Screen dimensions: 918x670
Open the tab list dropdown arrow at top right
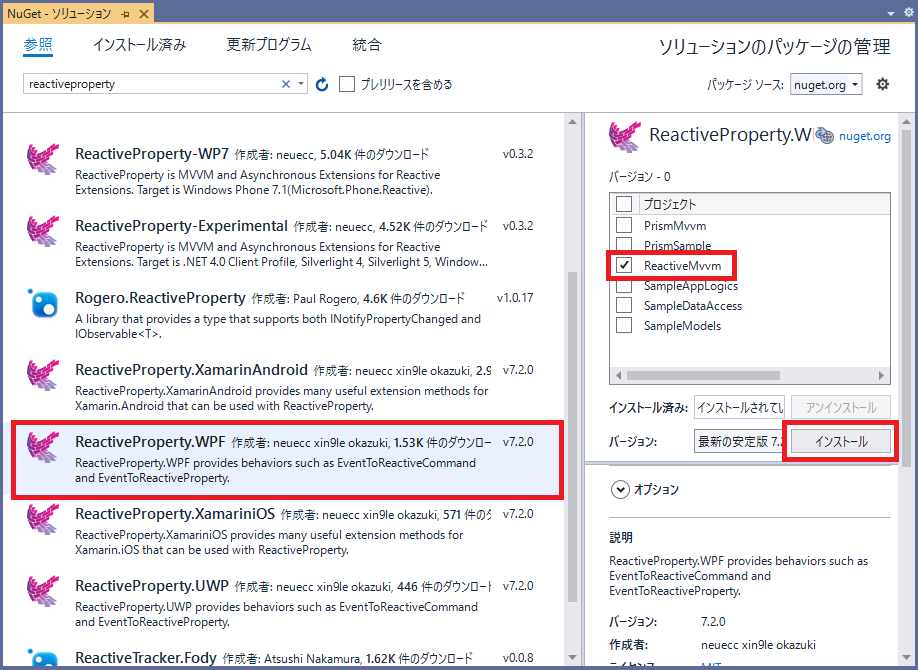890,13
